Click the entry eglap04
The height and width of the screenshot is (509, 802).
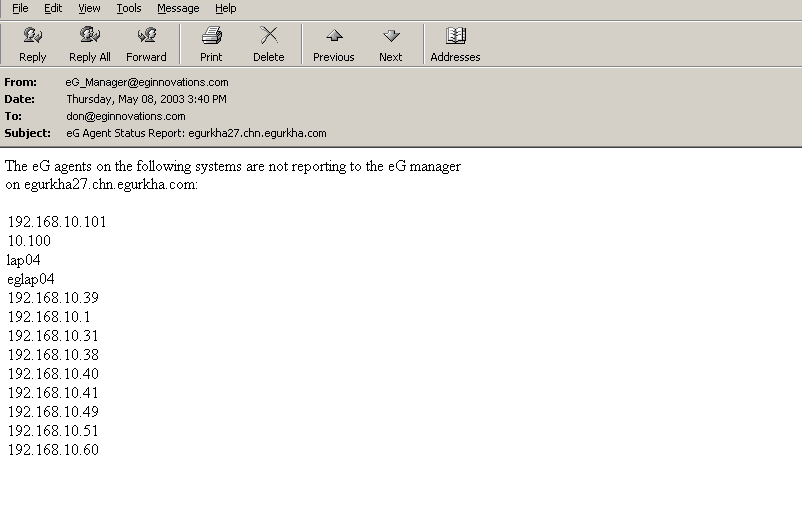pos(31,279)
